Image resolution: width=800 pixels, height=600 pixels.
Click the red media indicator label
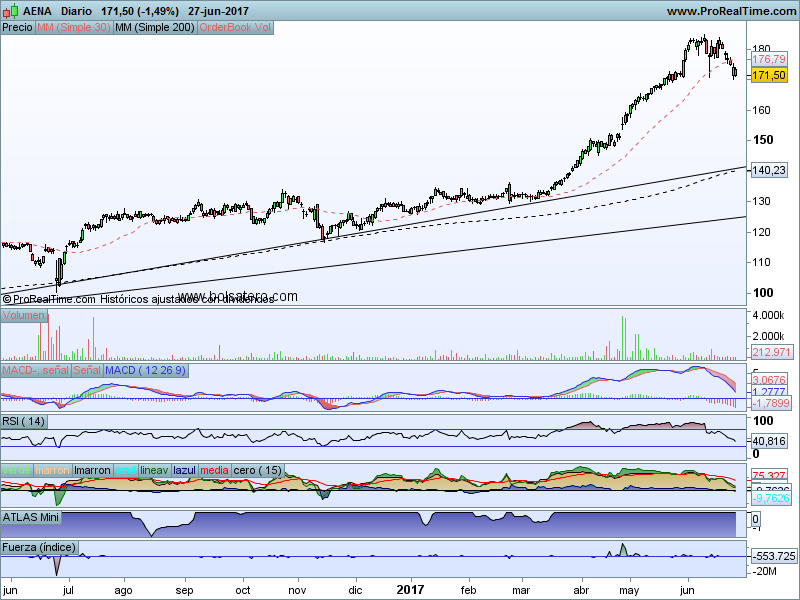coord(214,470)
